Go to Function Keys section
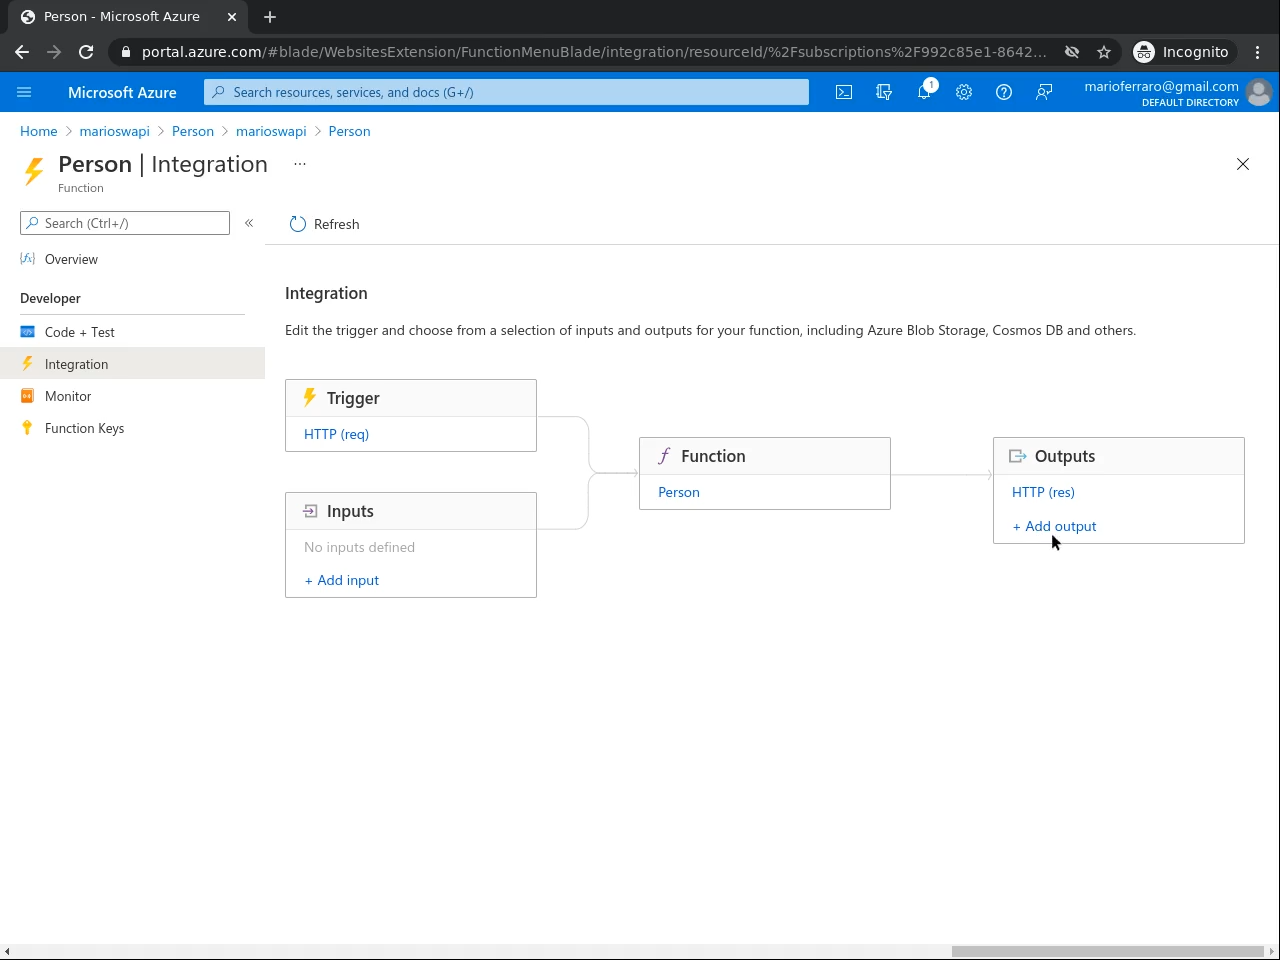 84,428
